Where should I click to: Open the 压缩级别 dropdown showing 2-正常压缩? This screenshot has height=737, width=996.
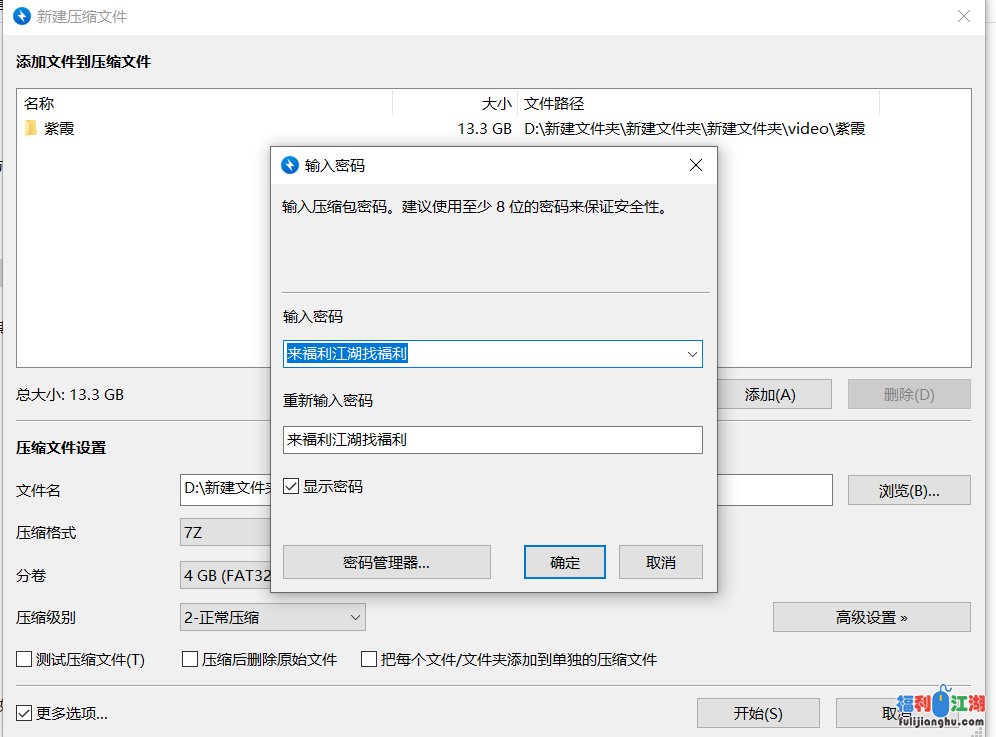272,618
